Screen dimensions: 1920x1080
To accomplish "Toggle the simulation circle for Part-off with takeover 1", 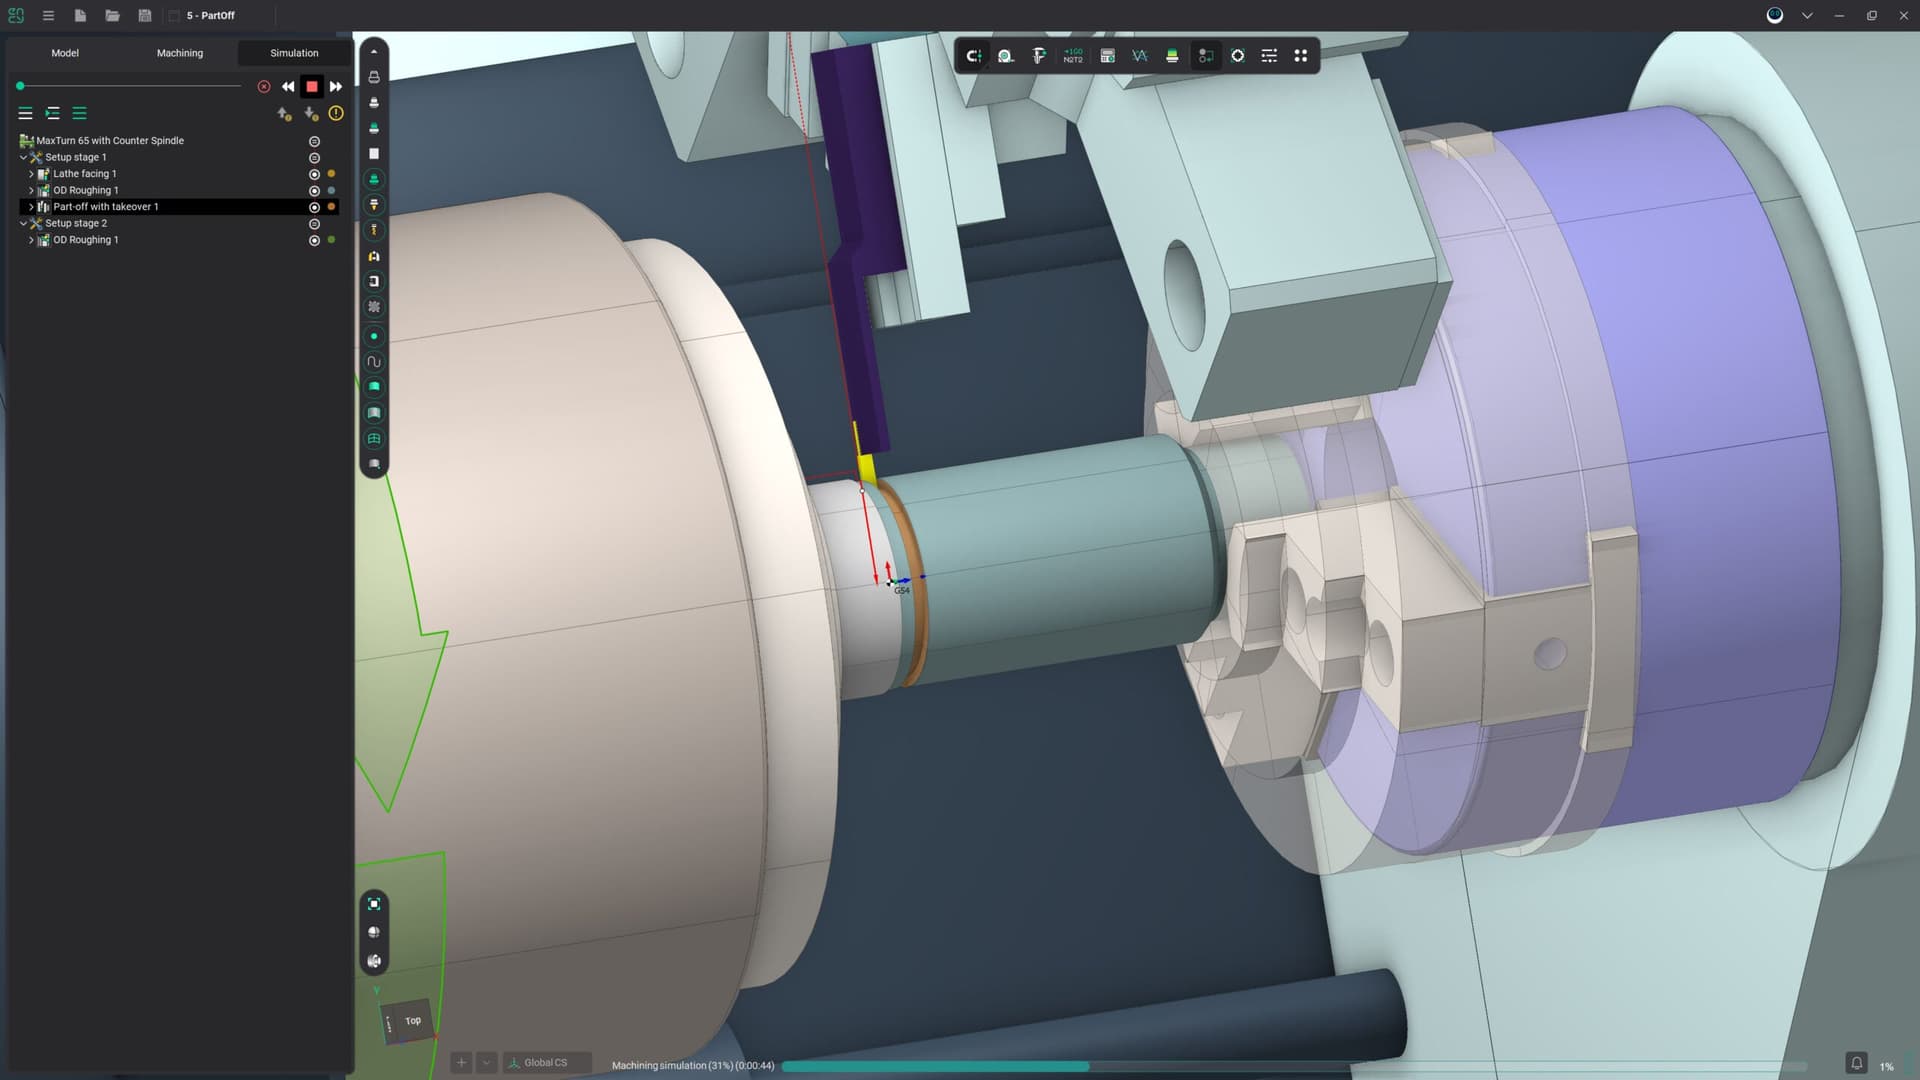I will (314, 207).
